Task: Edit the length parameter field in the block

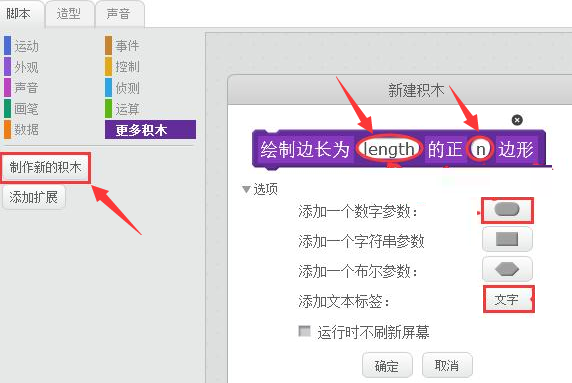Action: tap(389, 149)
